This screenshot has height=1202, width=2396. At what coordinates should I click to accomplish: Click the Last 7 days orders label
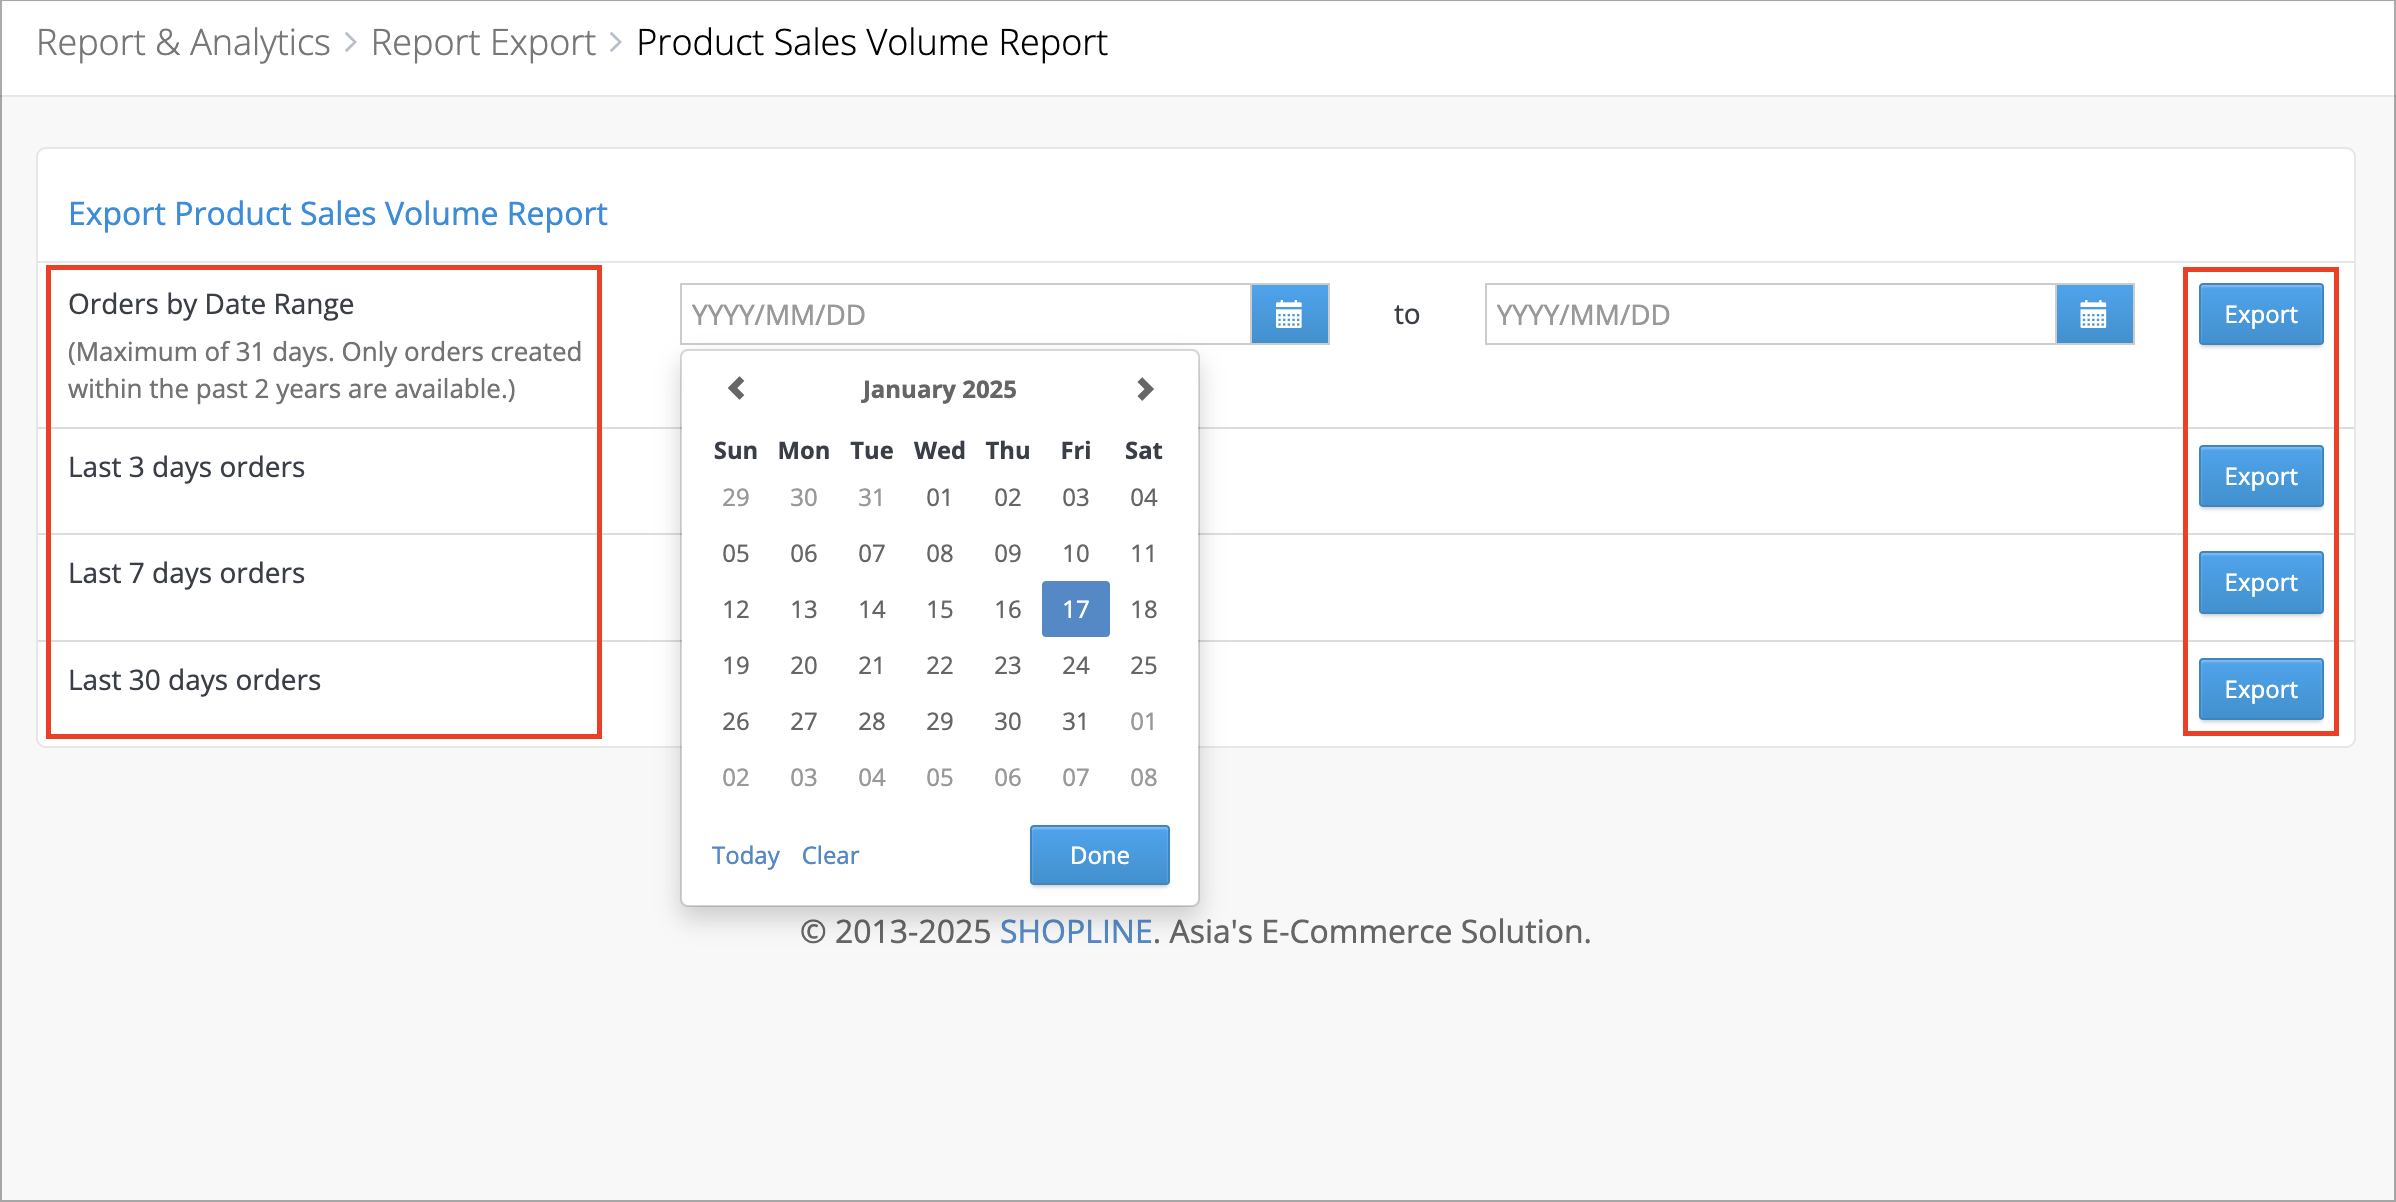[186, 573]
